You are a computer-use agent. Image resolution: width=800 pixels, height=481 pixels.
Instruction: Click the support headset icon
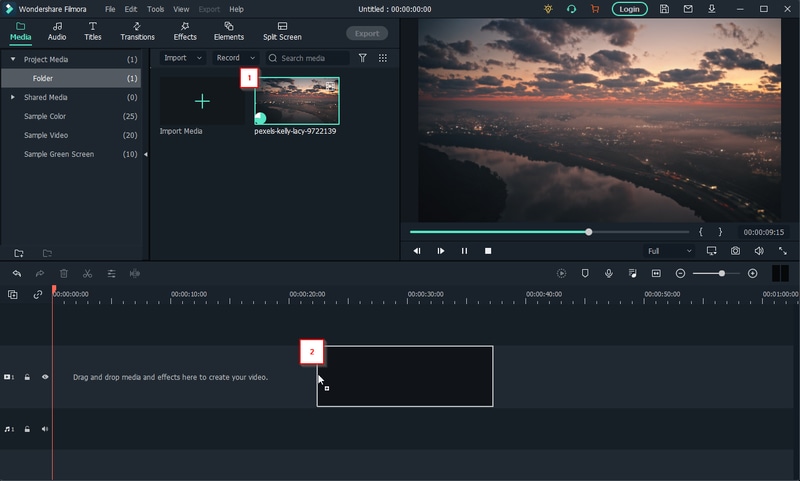pyautogui.click(x=571, y=9)
